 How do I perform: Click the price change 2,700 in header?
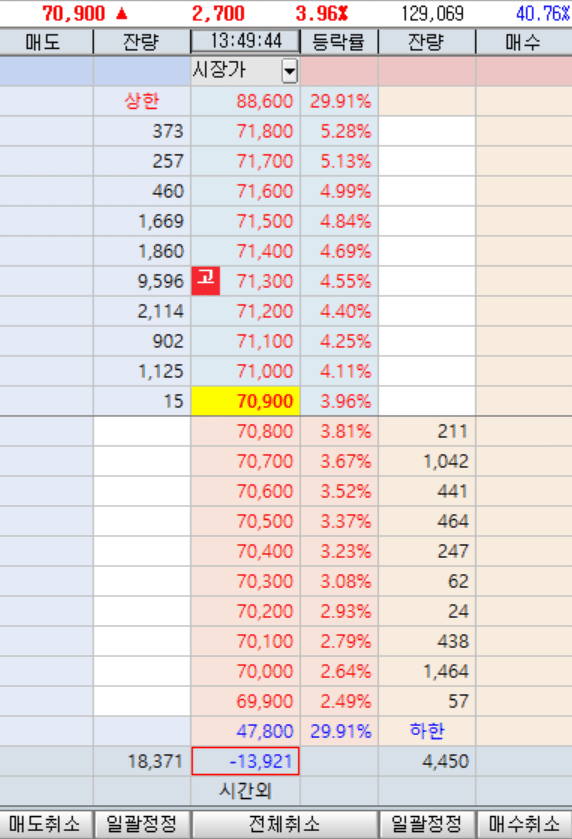point(218,13)
